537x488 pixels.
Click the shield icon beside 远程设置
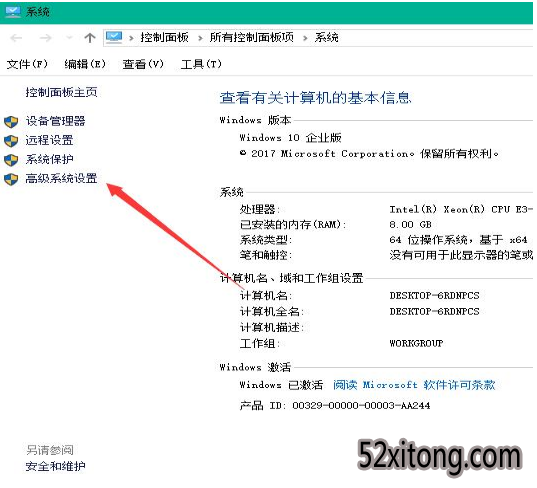(x=11, y=141)
